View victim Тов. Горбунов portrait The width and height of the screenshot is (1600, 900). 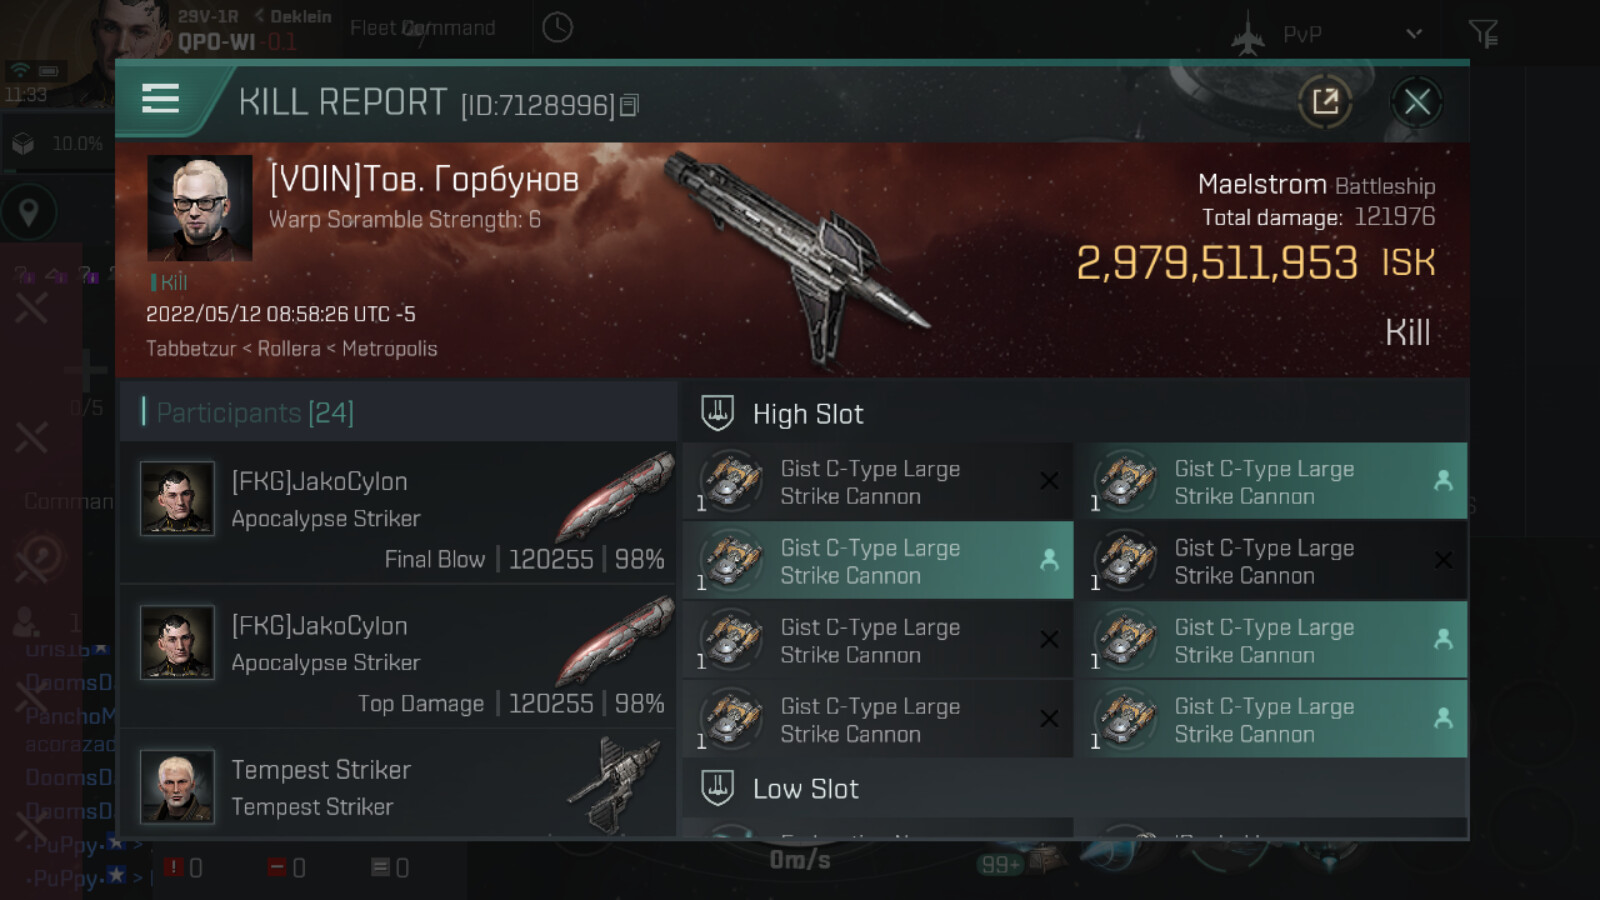200,208
